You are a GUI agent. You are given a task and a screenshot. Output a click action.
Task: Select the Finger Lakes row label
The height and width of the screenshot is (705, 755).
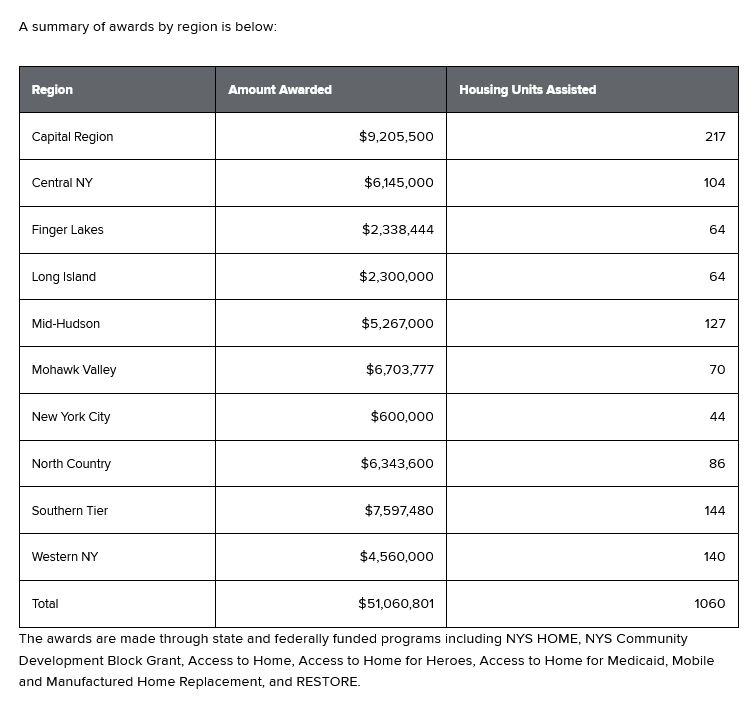click(67, 230)
